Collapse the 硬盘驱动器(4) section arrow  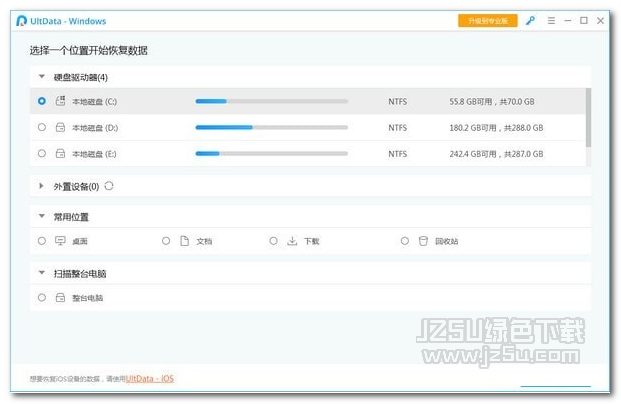tap(42, 76)
